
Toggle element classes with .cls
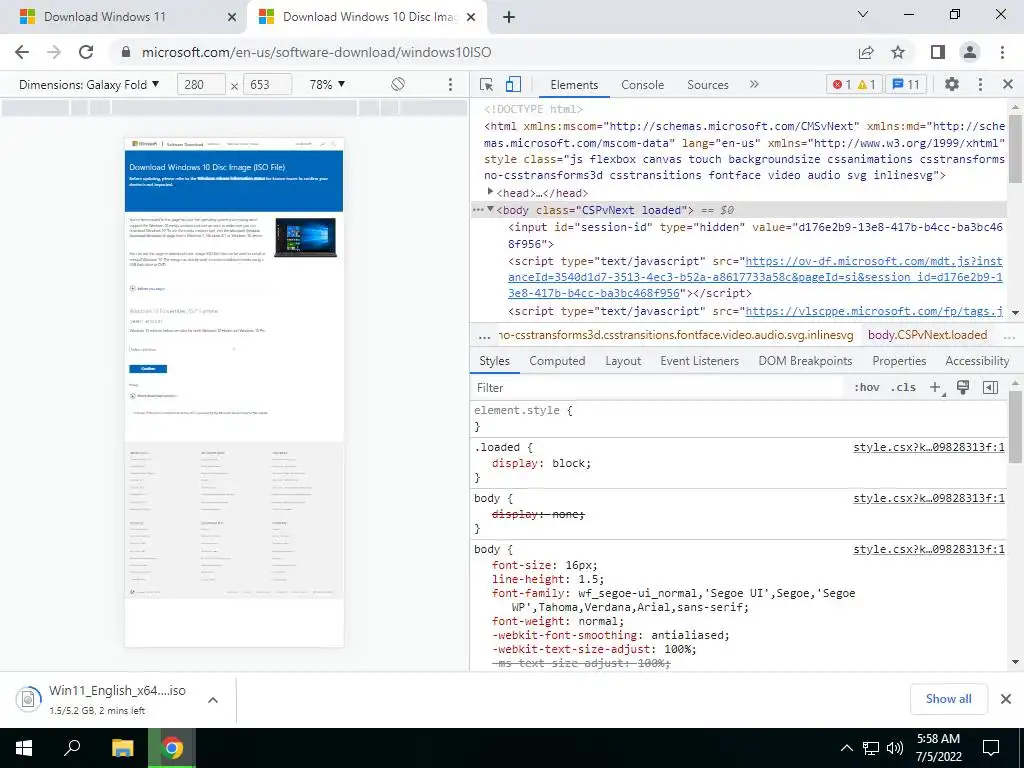[903, 387]
